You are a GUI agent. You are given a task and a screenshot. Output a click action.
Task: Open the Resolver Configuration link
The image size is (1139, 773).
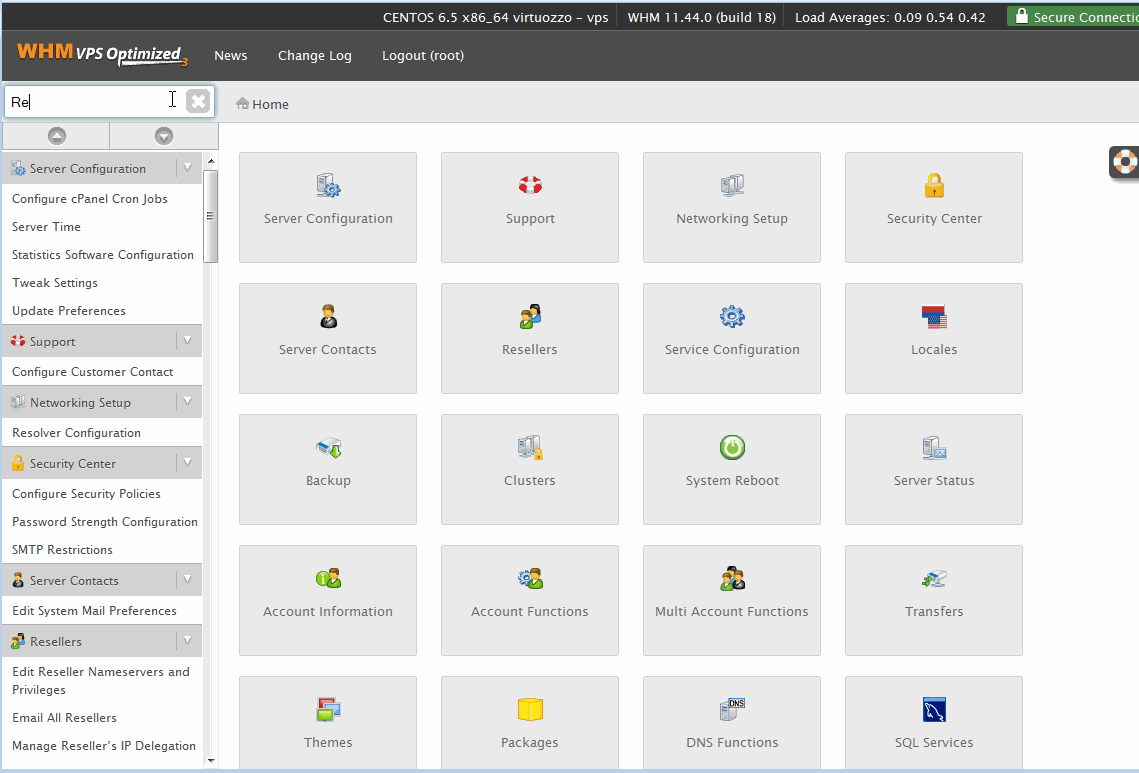(x=76, y=432)
